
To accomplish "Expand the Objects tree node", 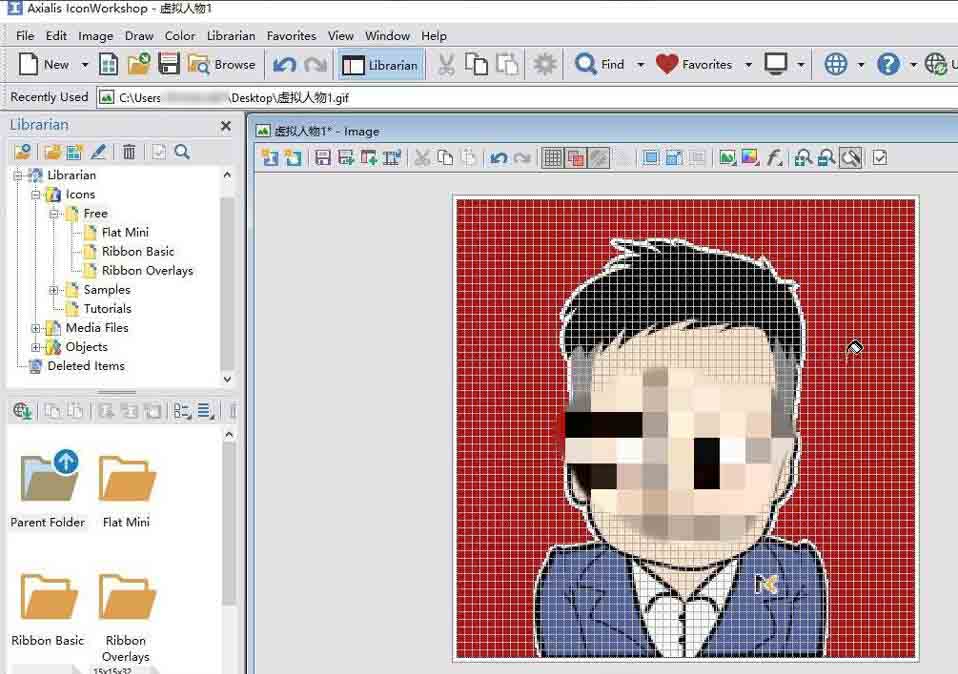I will (36, 347).
